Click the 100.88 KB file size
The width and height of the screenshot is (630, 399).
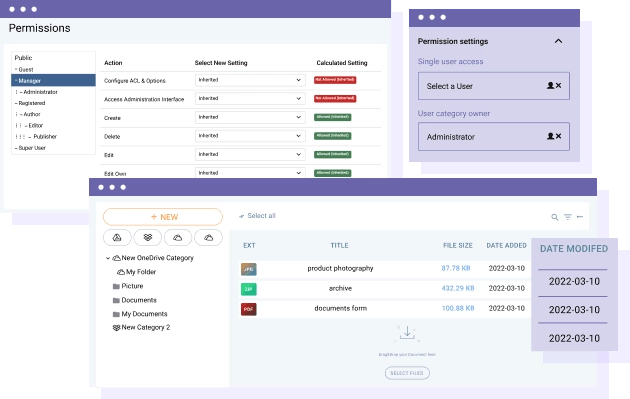pos(458,308)
